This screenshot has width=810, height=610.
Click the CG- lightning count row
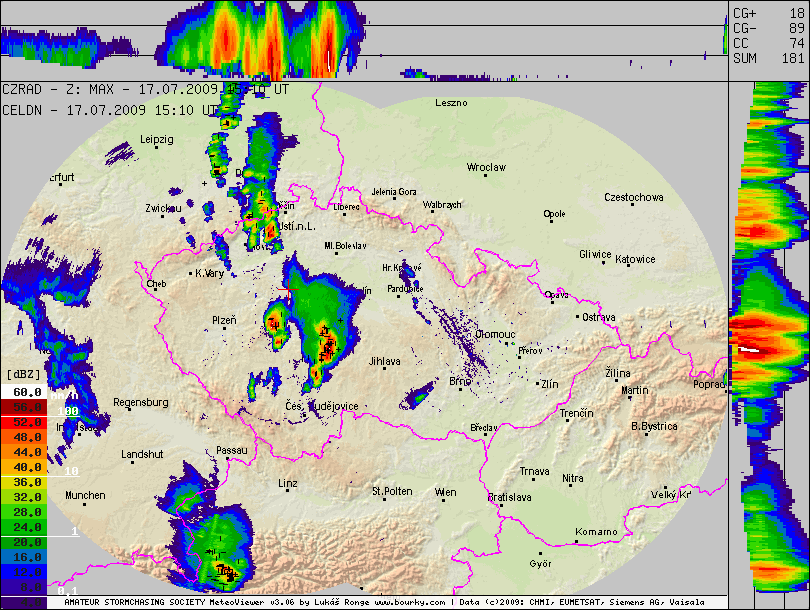767,28
